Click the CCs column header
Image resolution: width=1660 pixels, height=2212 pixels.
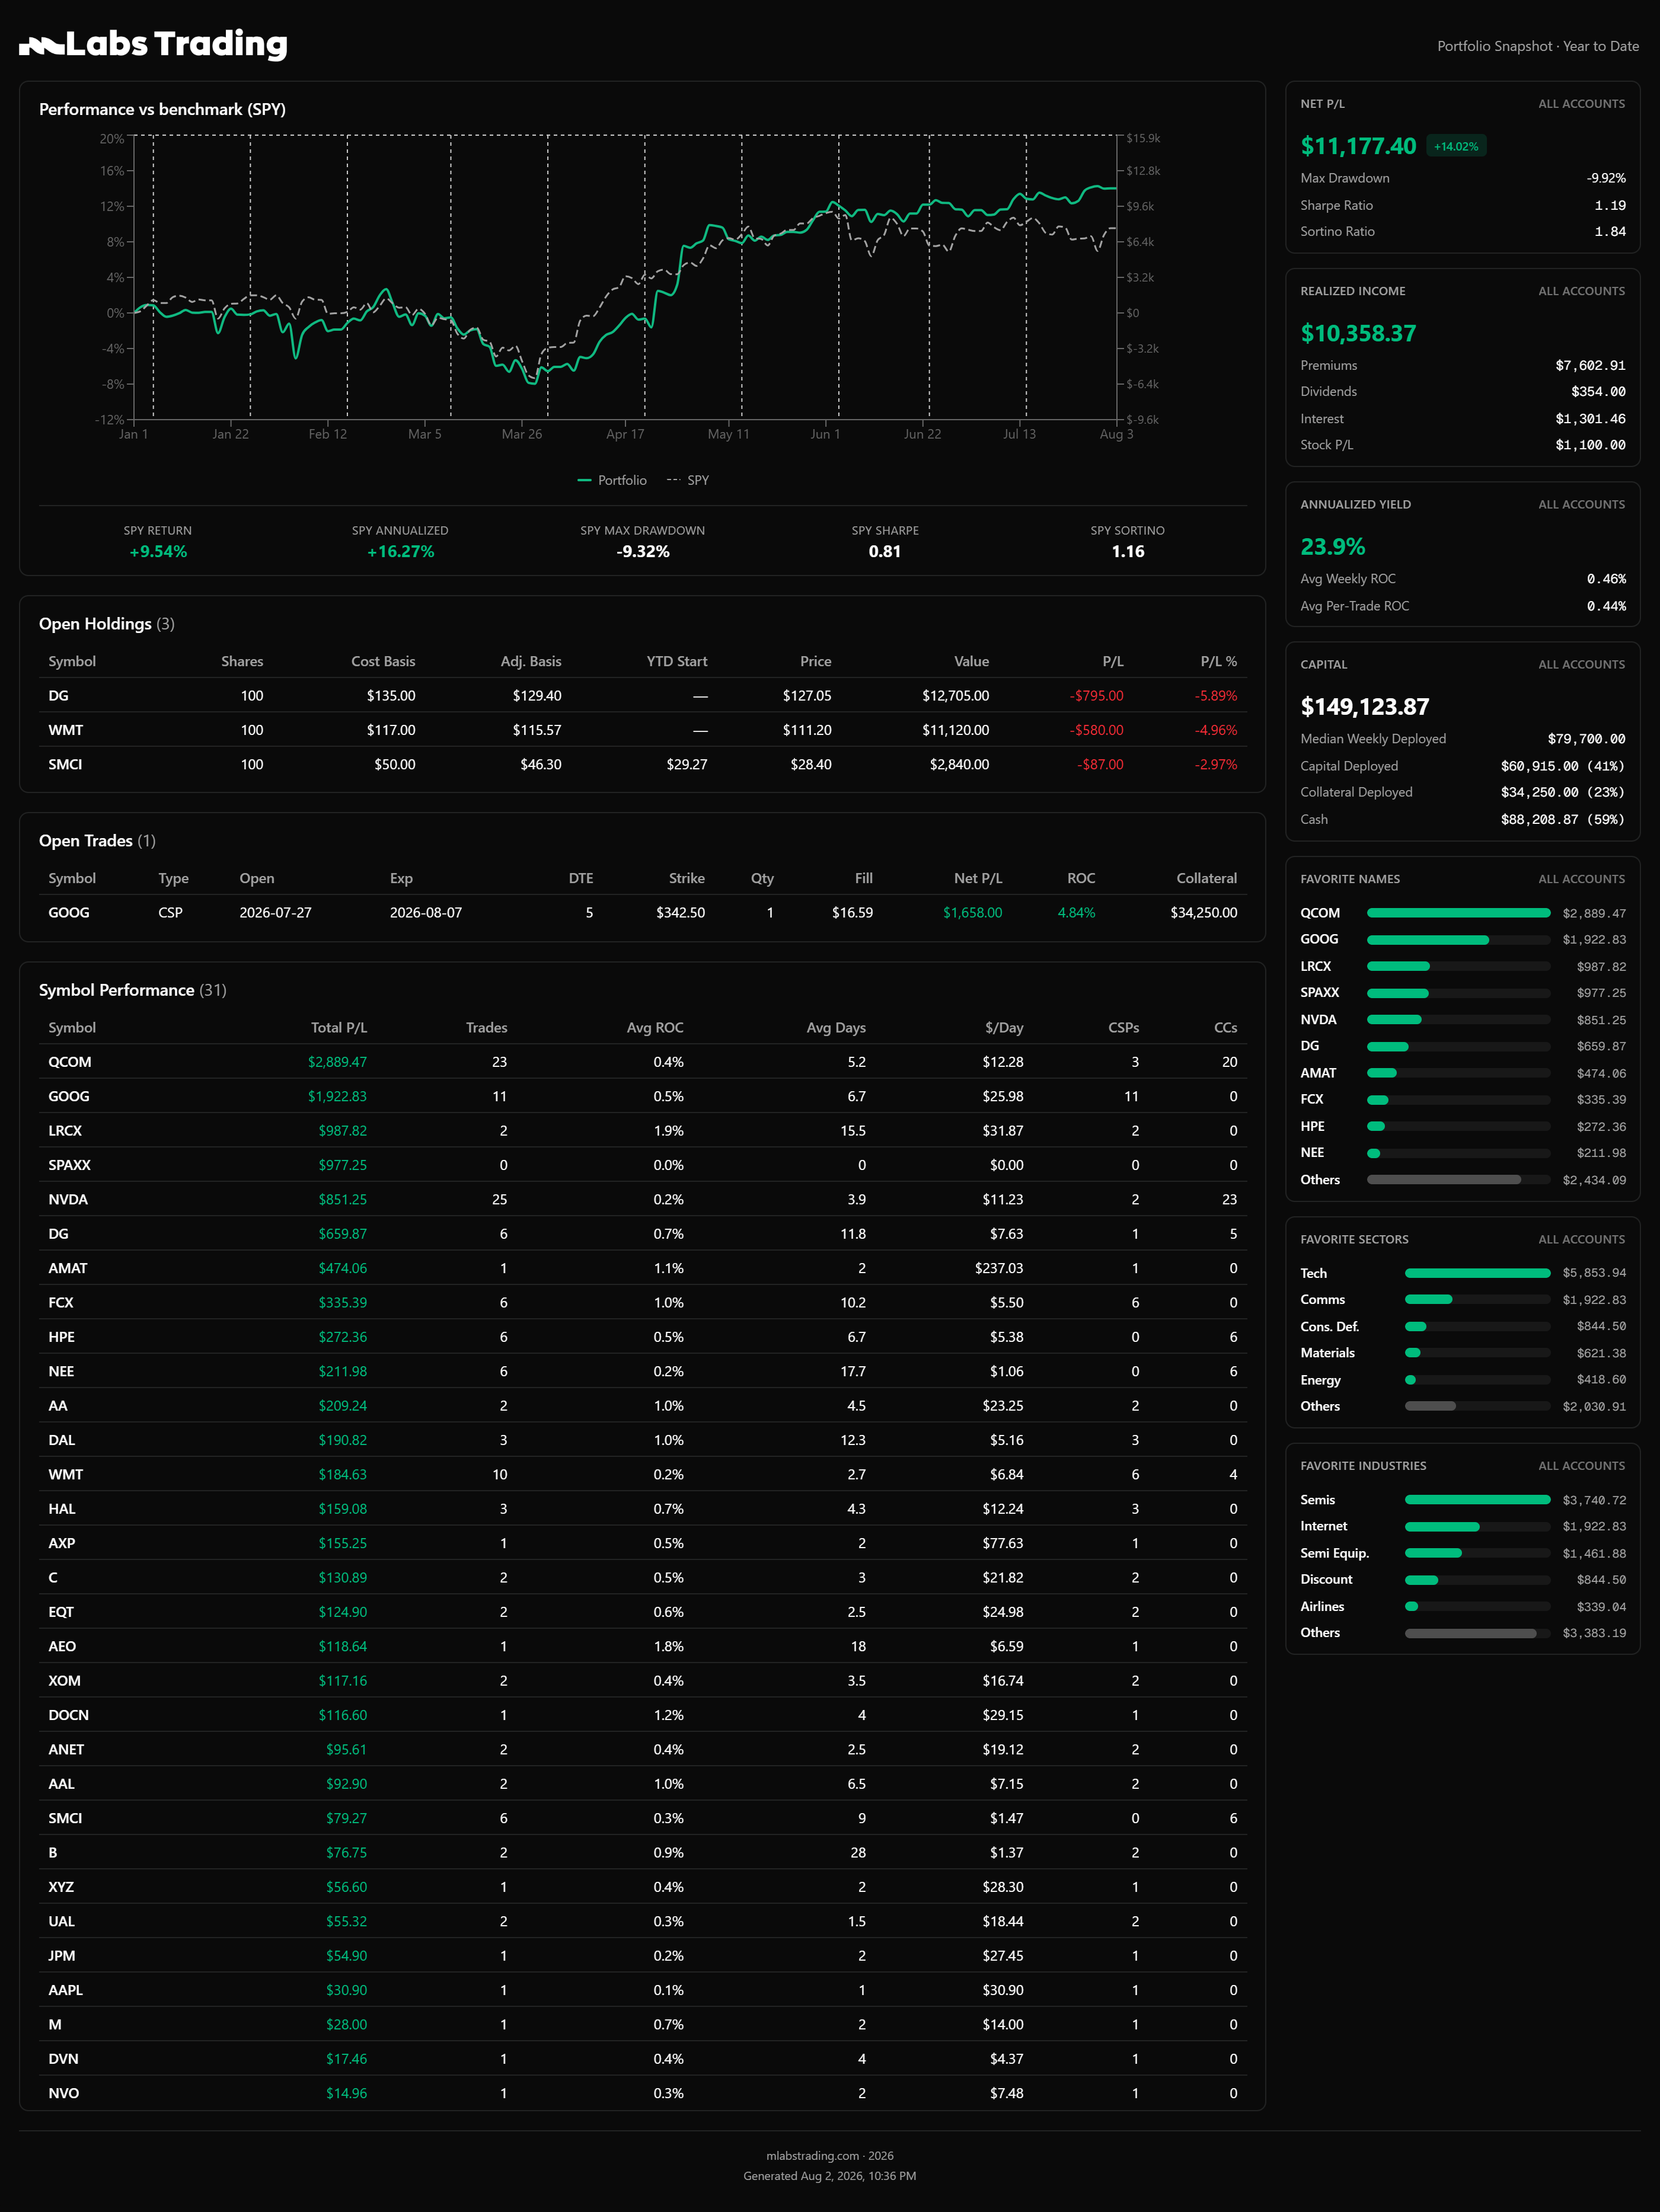click(x=1226, y=1027)
